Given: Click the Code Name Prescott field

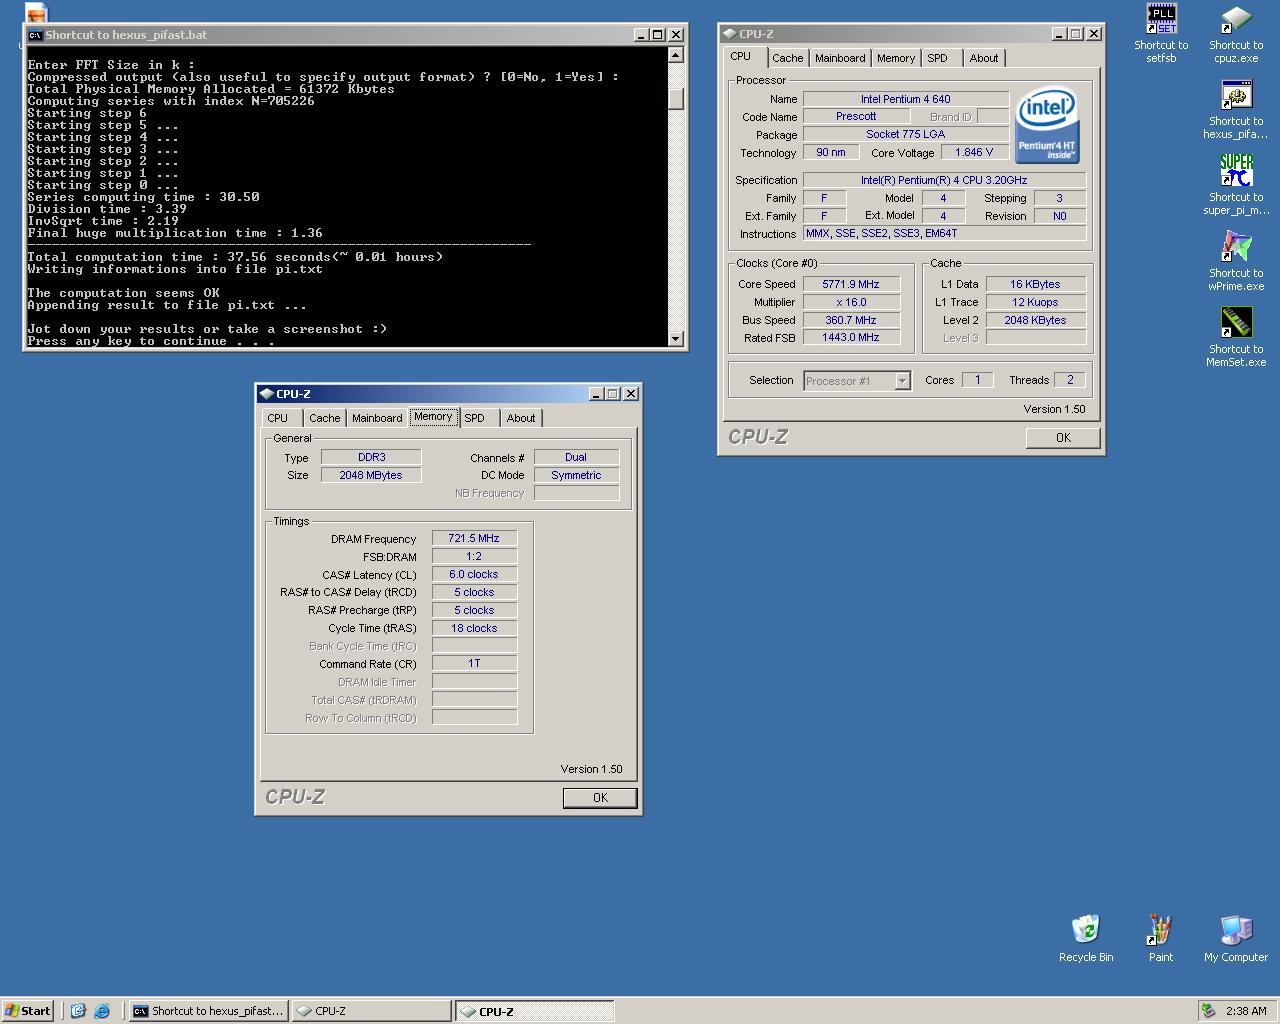Looking at the screenshot, I should coord(856,116).
